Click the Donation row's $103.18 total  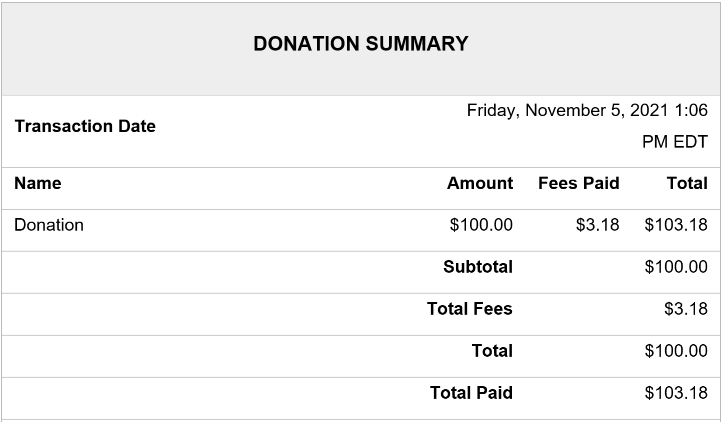[x=676, y=225]
